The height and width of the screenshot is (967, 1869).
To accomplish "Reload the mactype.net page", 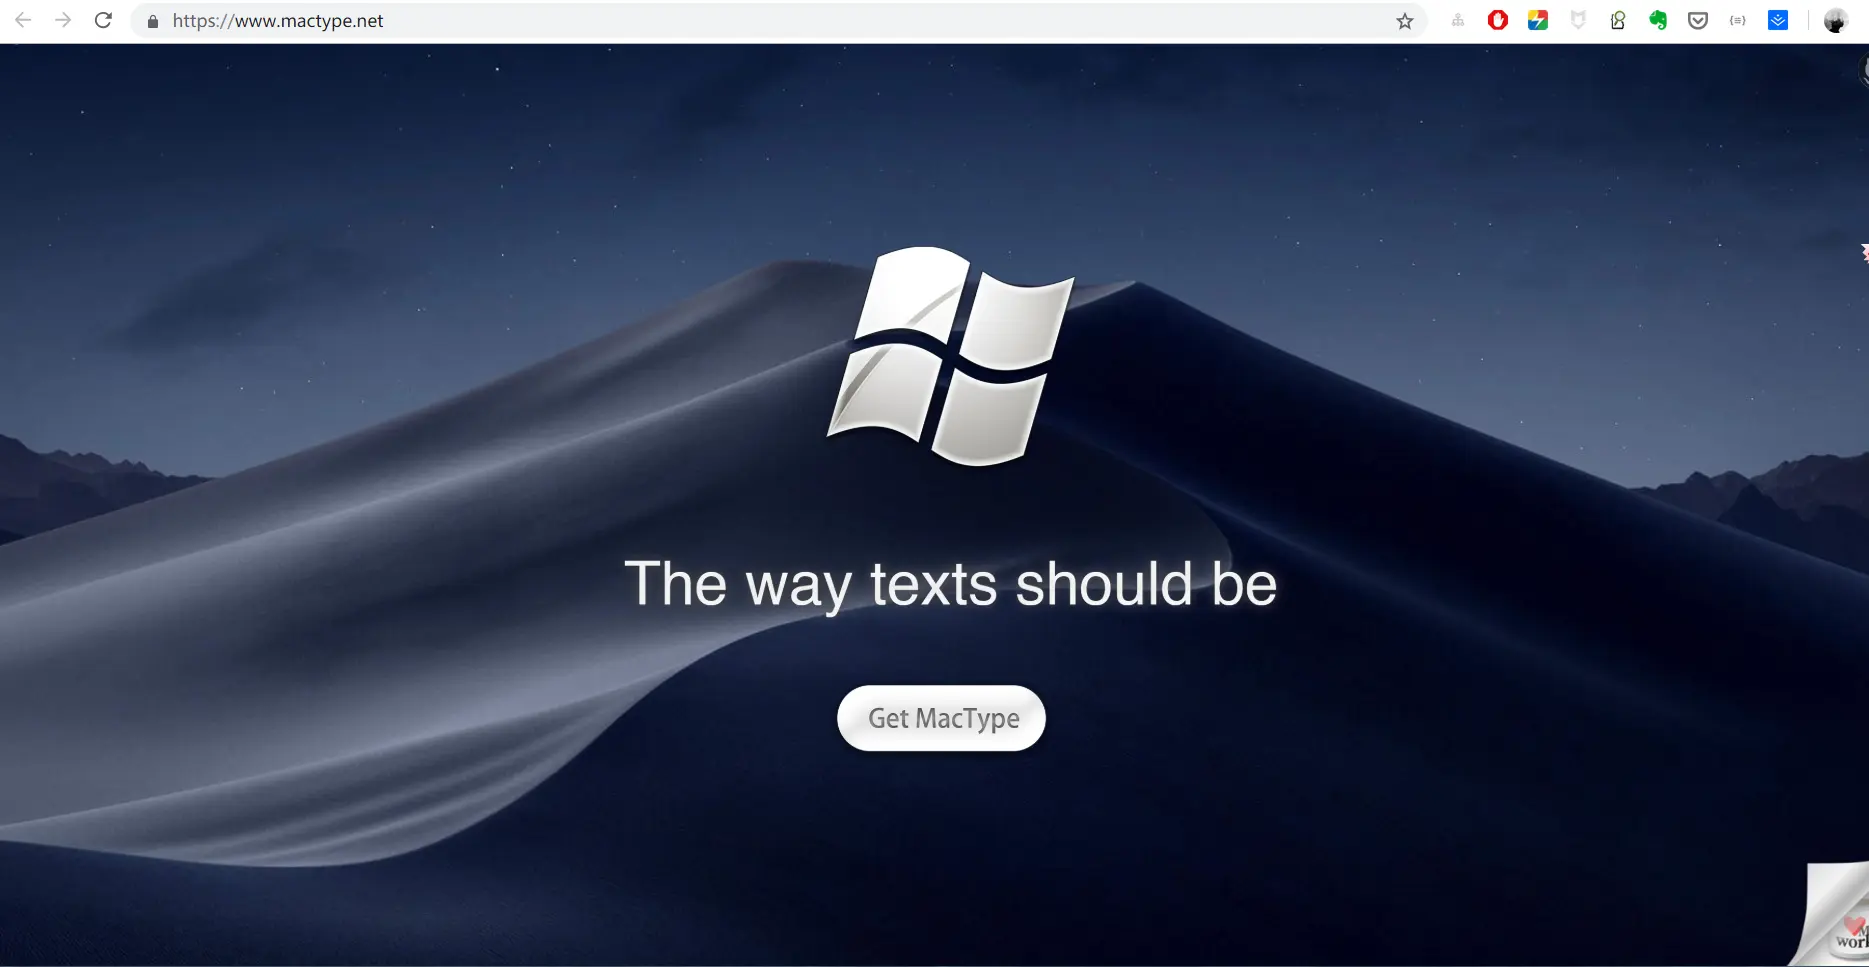I will 103,20.
